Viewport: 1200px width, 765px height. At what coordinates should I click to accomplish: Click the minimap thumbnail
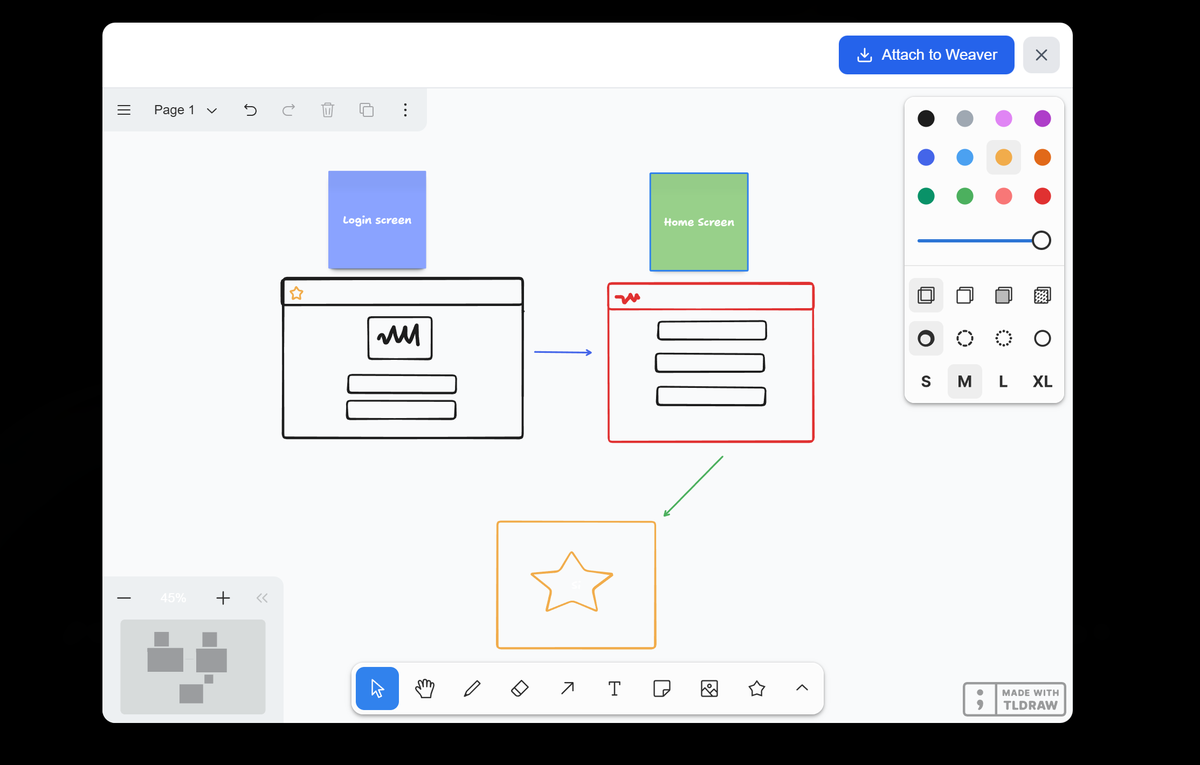click(193, 667)
